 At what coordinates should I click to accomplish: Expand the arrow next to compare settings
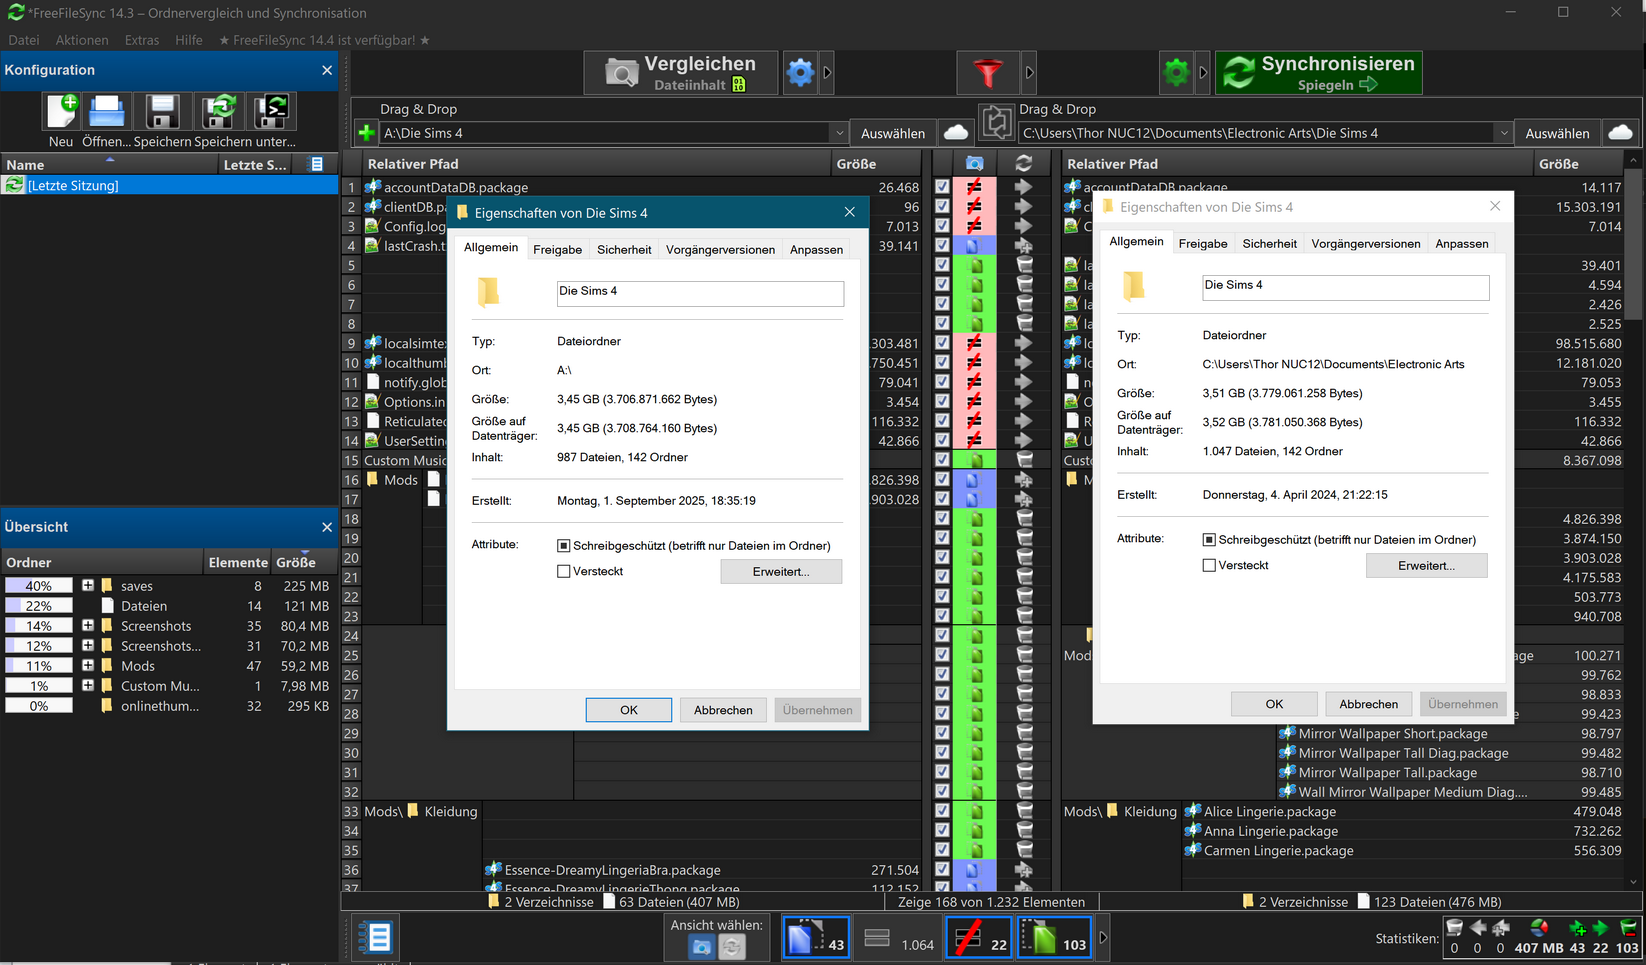[x=827, y=73]
